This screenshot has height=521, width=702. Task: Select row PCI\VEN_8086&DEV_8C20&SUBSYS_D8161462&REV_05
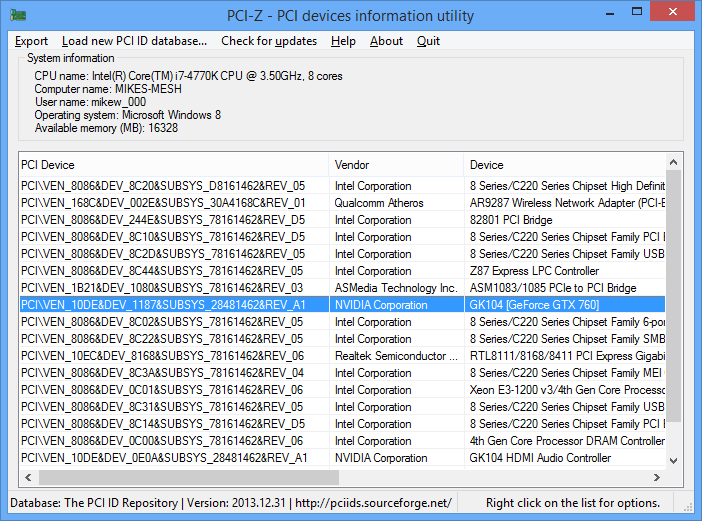click(x=342, y=186)
